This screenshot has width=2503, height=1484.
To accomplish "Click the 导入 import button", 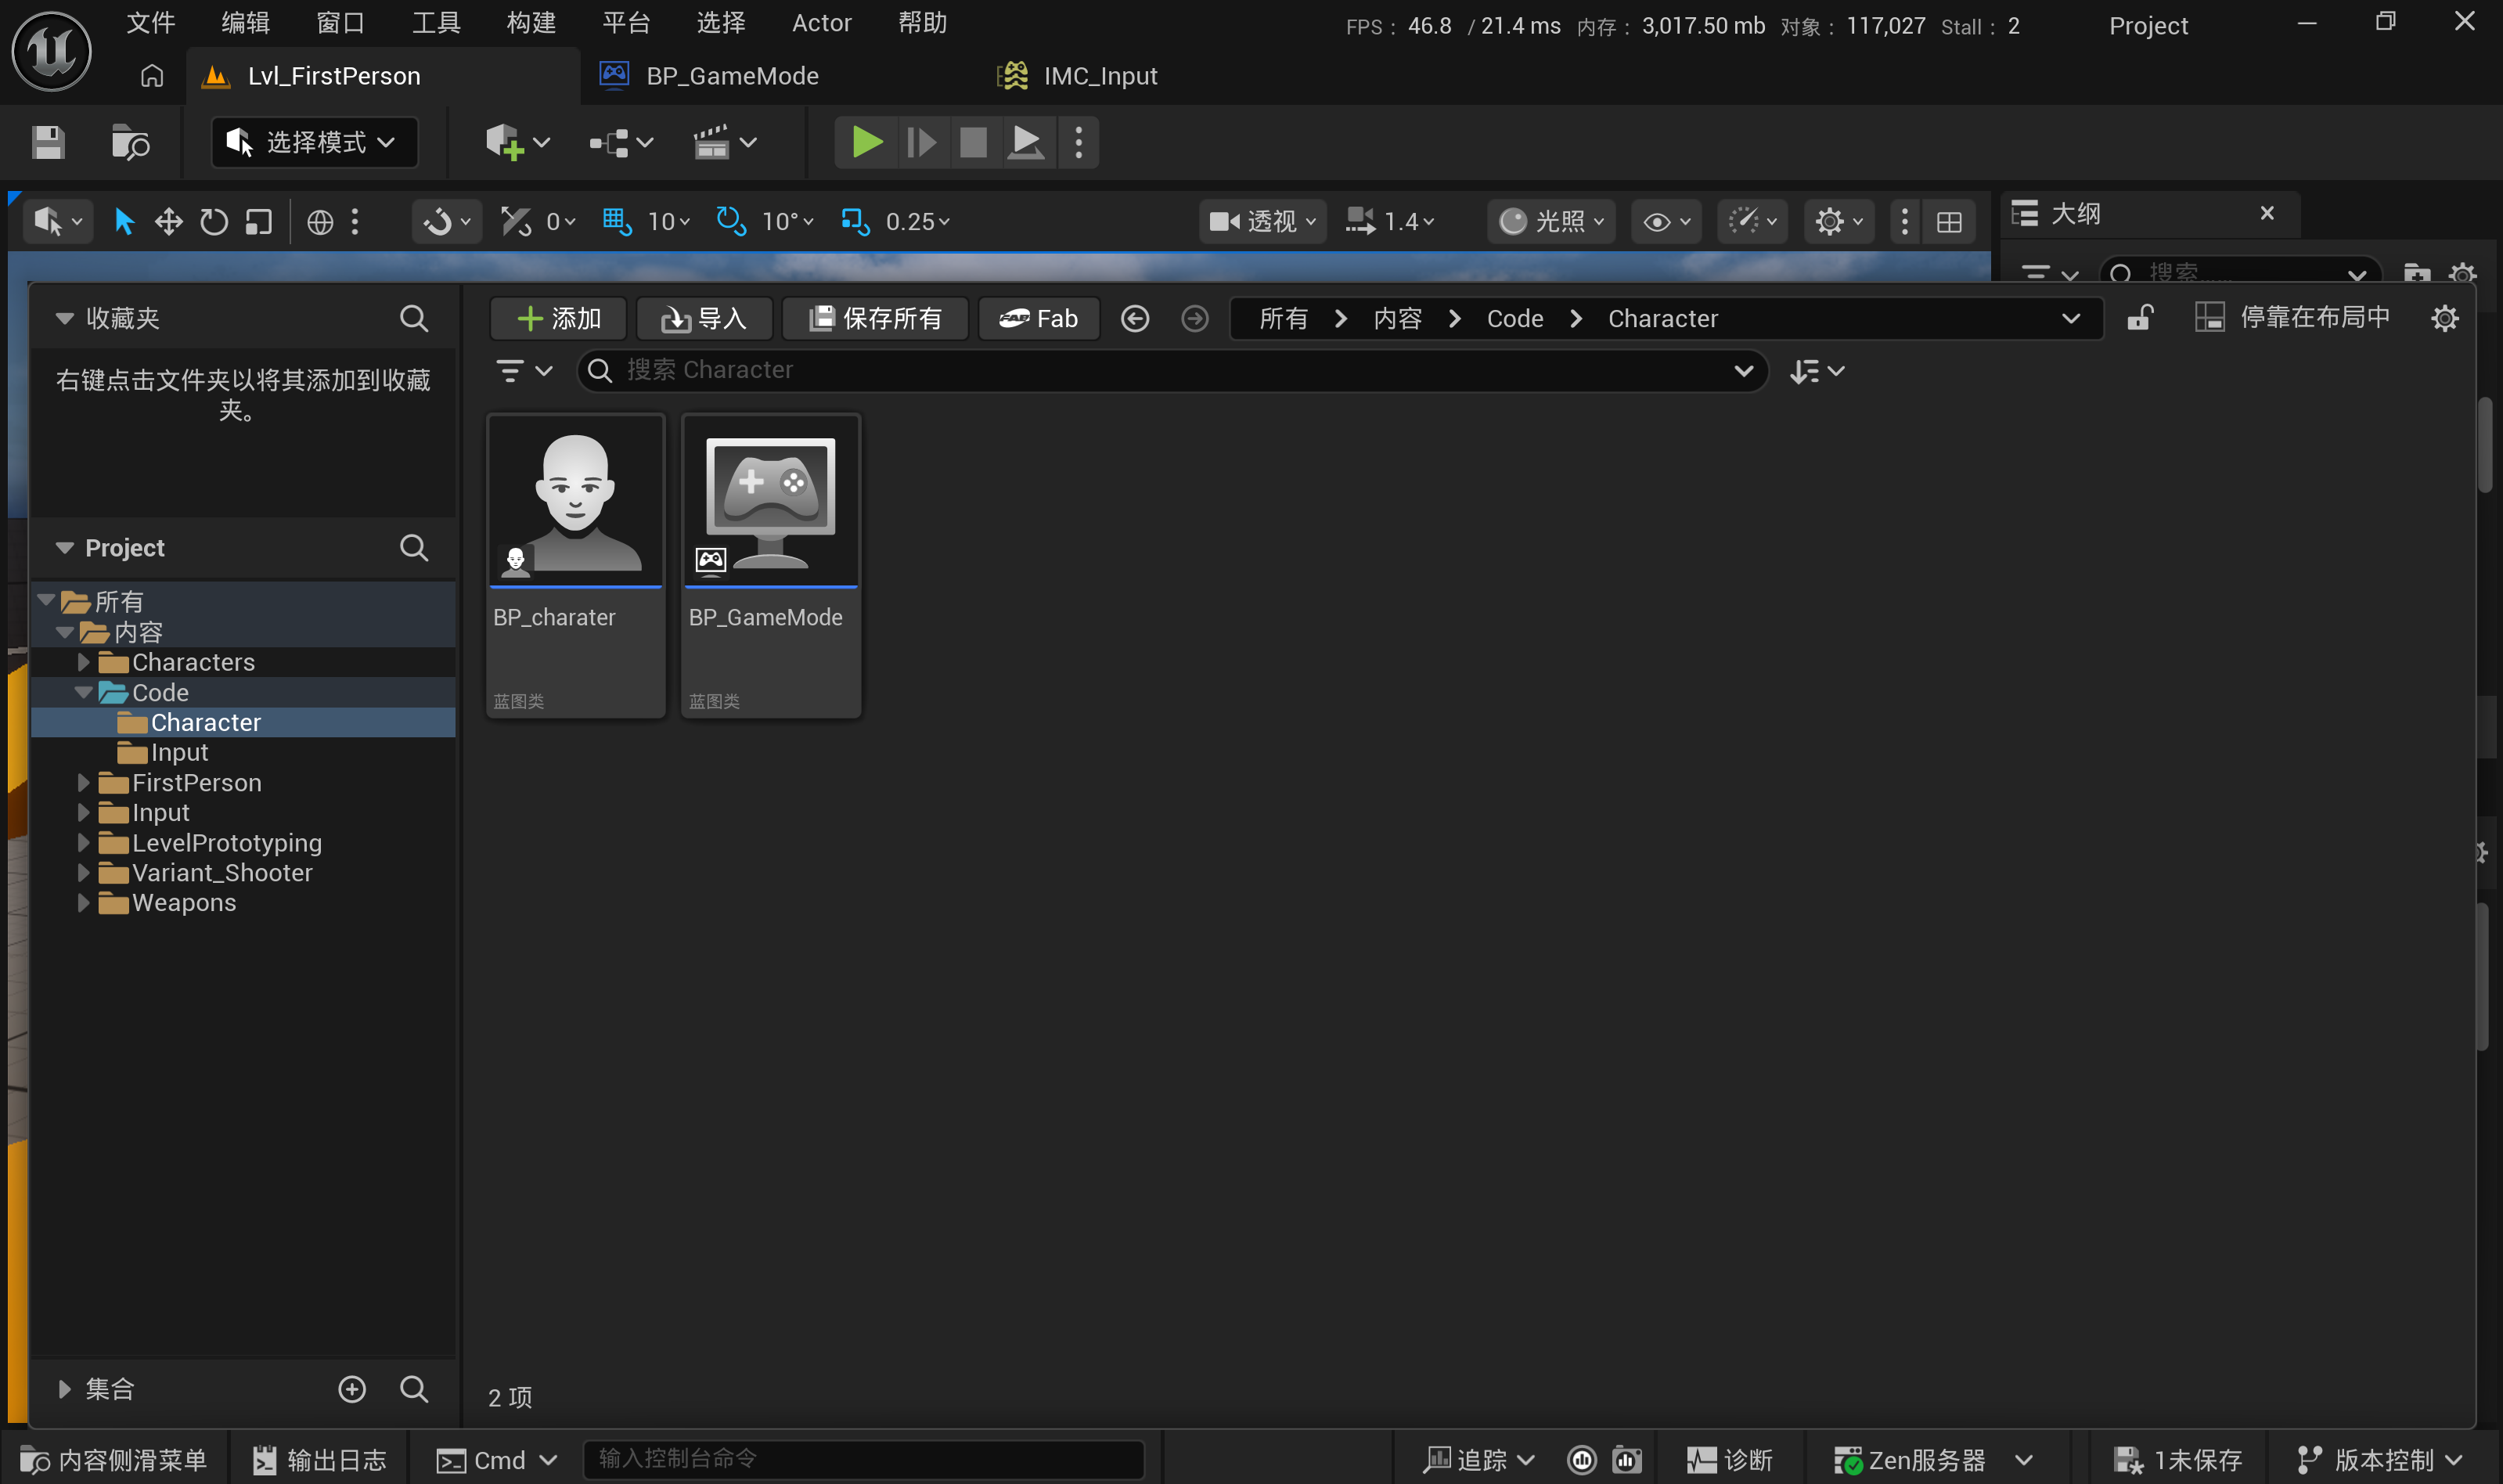I will 704,318.
